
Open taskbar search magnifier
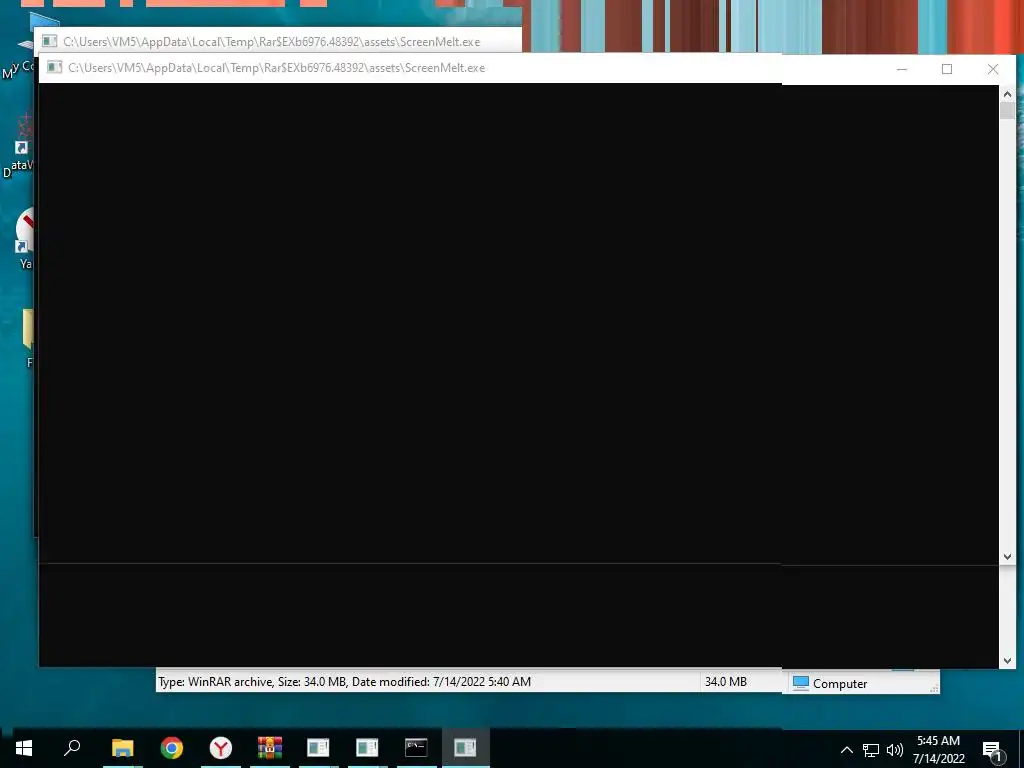click(x=72, y=747)
